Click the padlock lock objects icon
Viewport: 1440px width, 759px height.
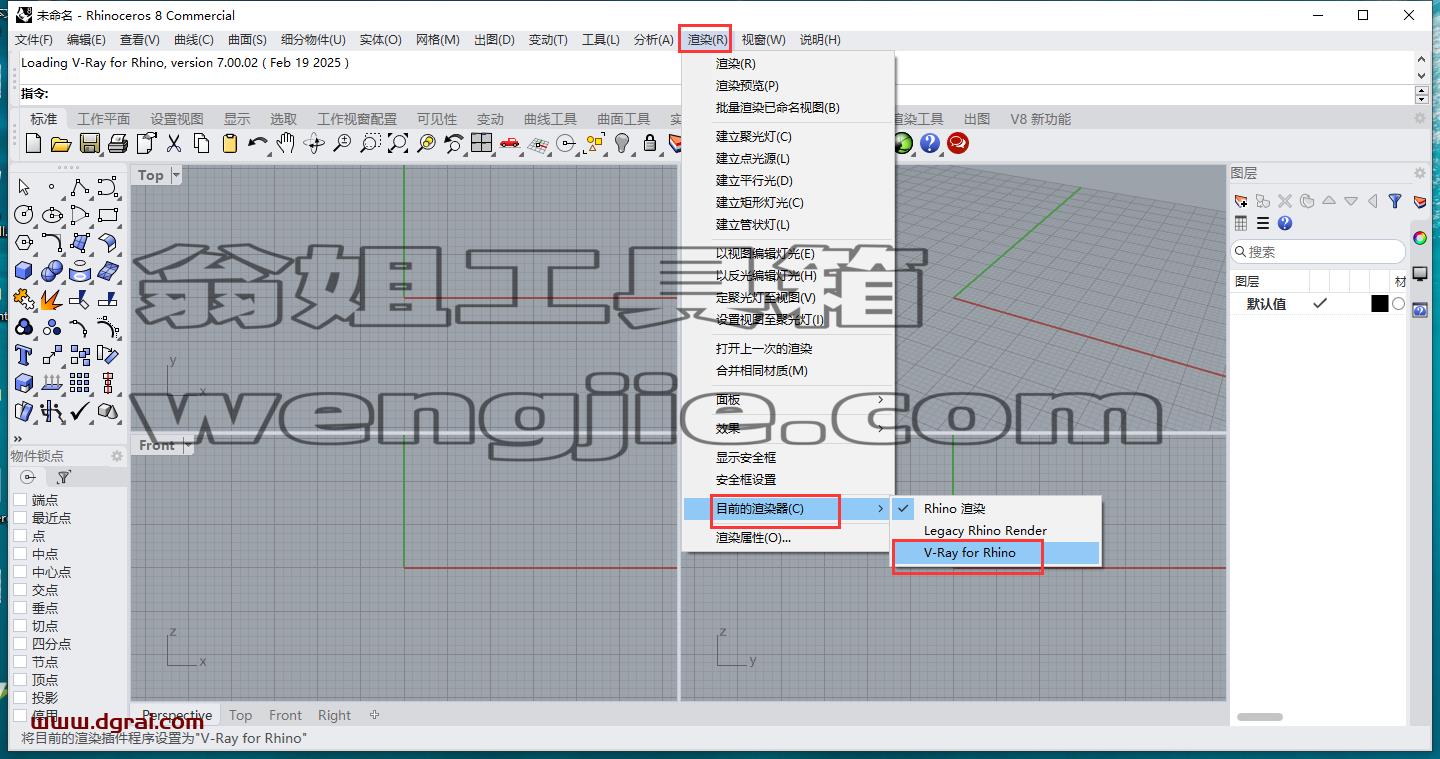650,143
